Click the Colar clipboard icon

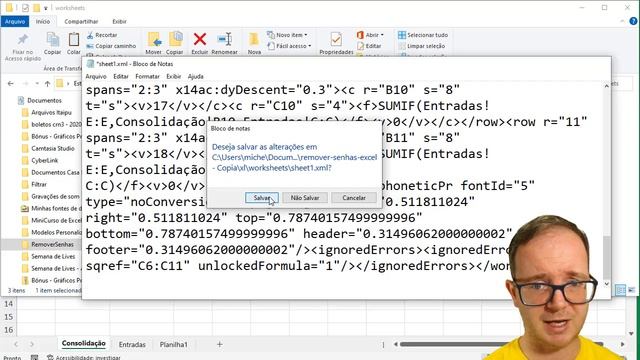coord(74,40)
